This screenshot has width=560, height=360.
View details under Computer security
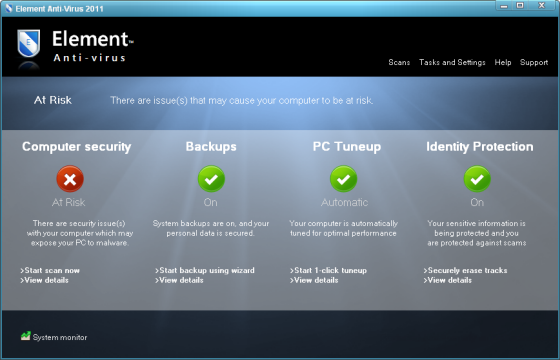coord(44,280)
